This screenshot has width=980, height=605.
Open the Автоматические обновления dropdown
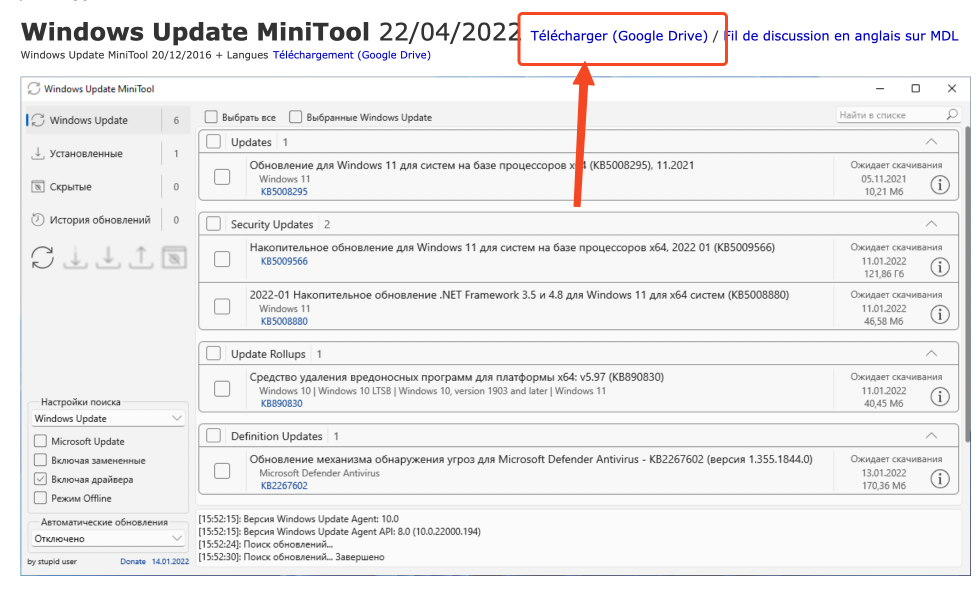tap(107, 538)
